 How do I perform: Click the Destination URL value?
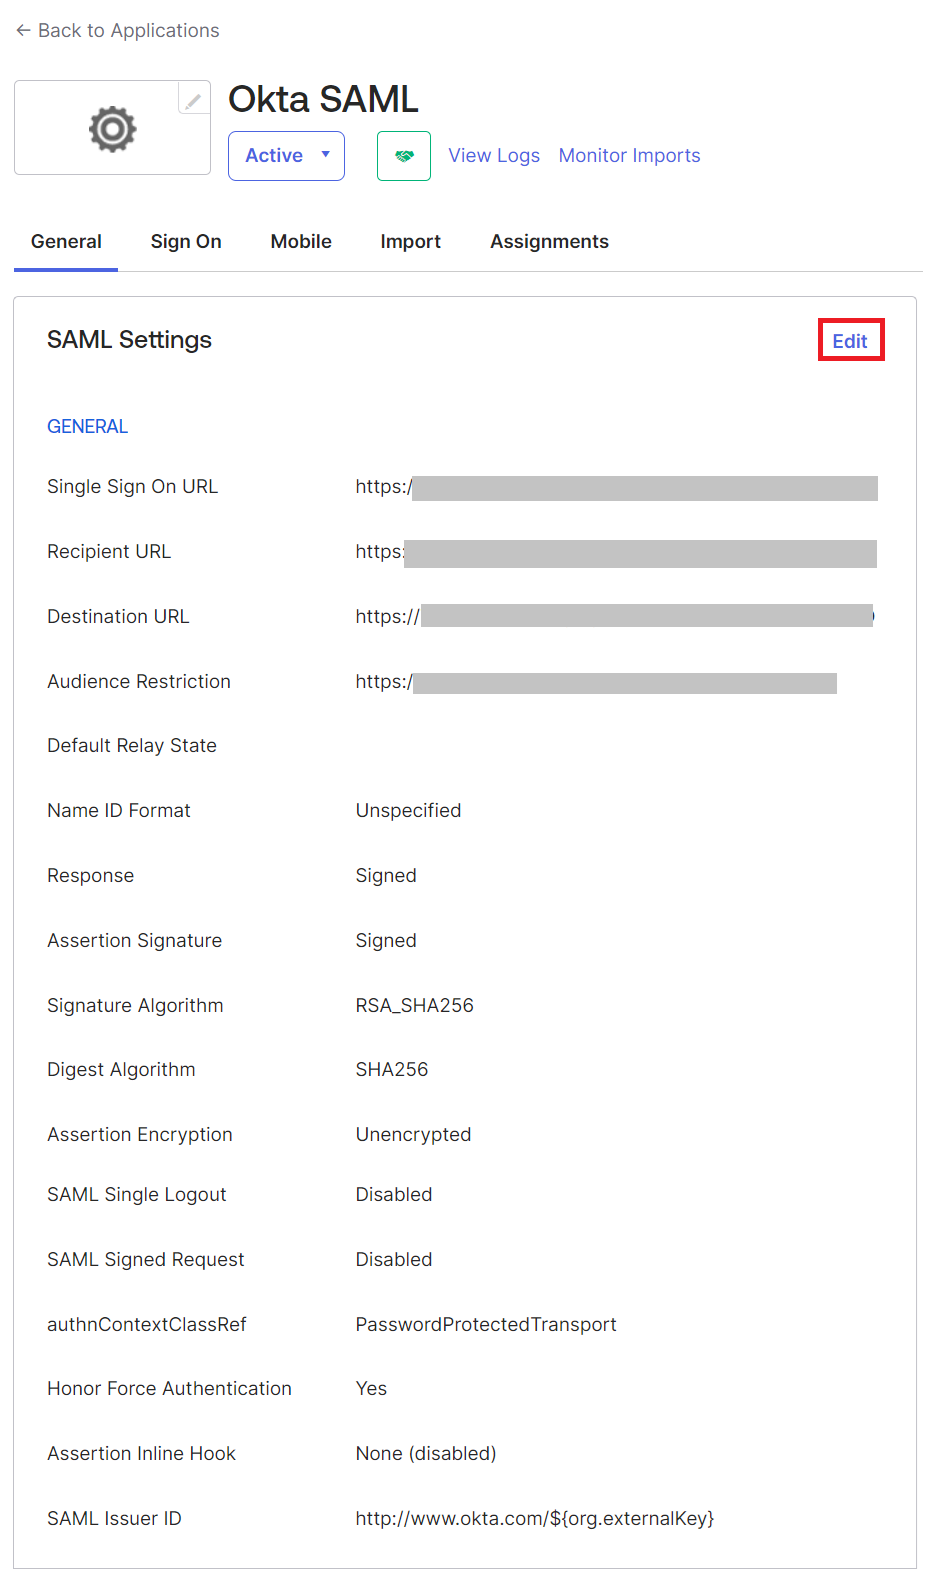coord(615,617)
